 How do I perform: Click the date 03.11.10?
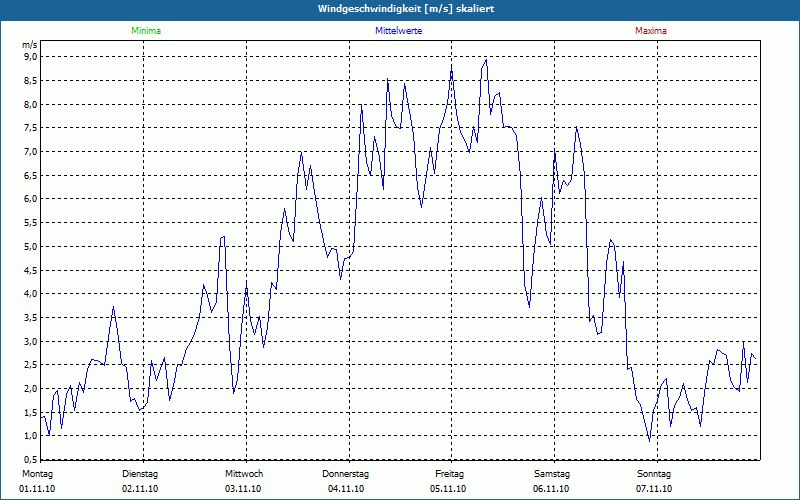pos(243,489)
